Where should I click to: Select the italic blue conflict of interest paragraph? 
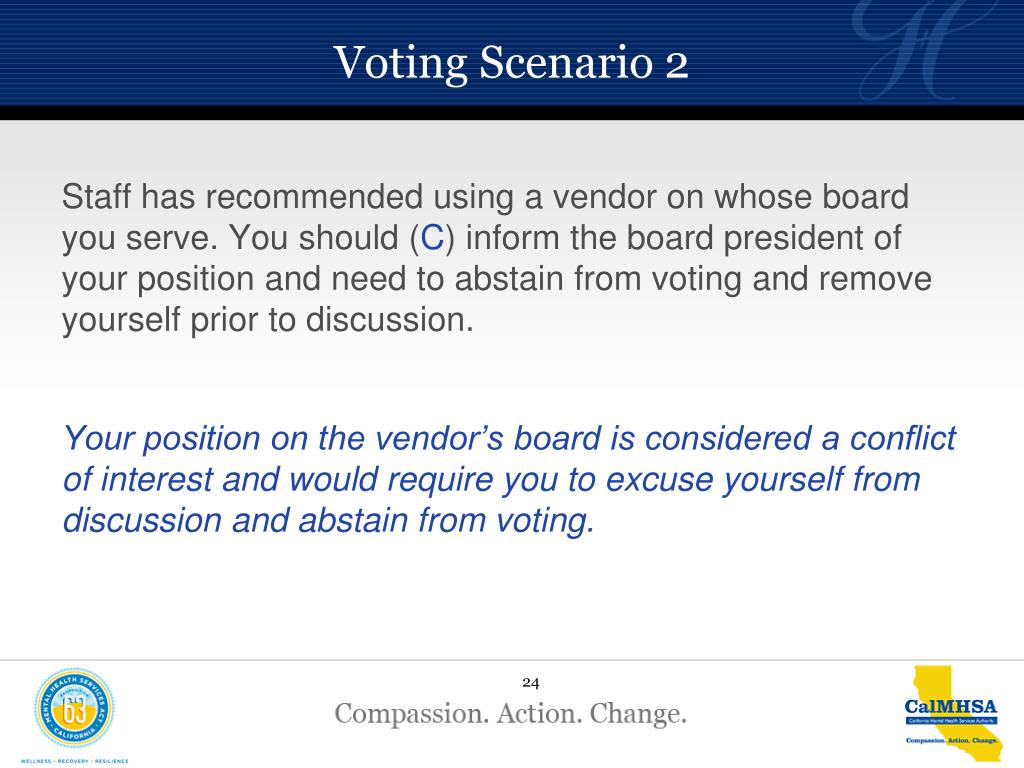coord(509,479)
